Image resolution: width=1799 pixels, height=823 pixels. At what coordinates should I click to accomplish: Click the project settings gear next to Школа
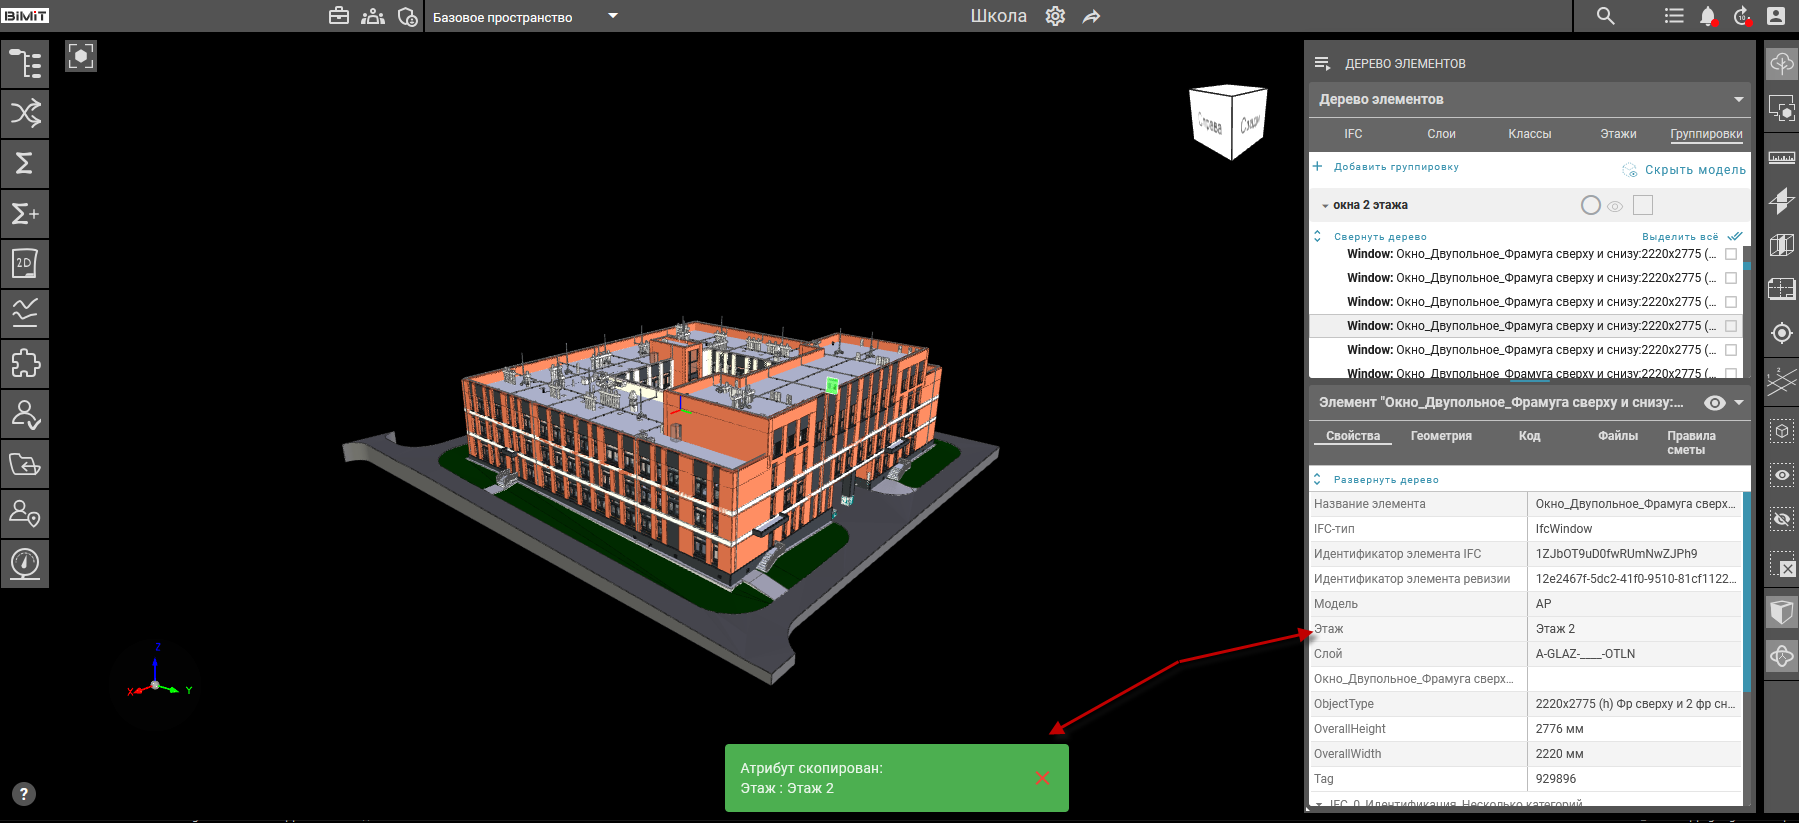1055,16
